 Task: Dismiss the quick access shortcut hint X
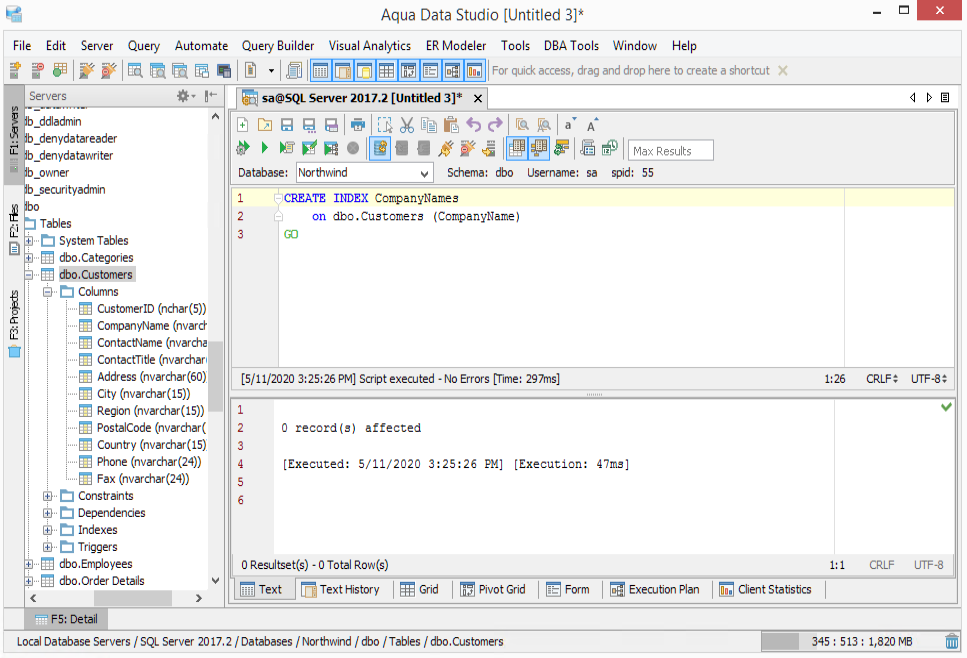[783, 70]
